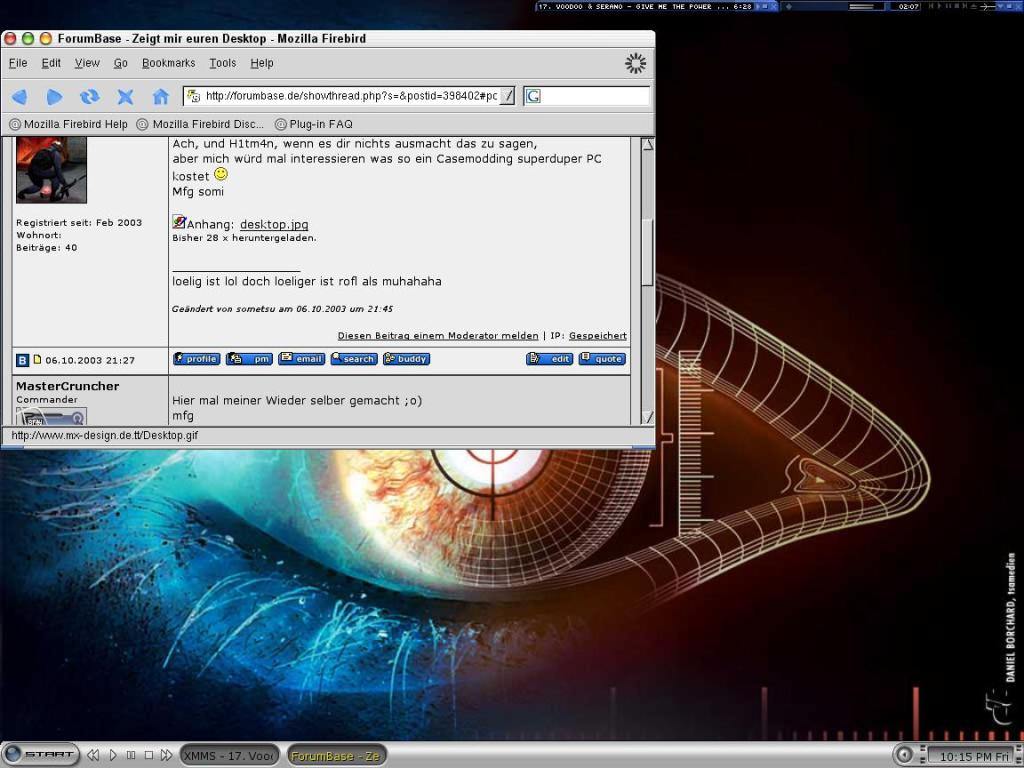Click the search button under the post
The image size is (1024, 768).
point(353,359)
